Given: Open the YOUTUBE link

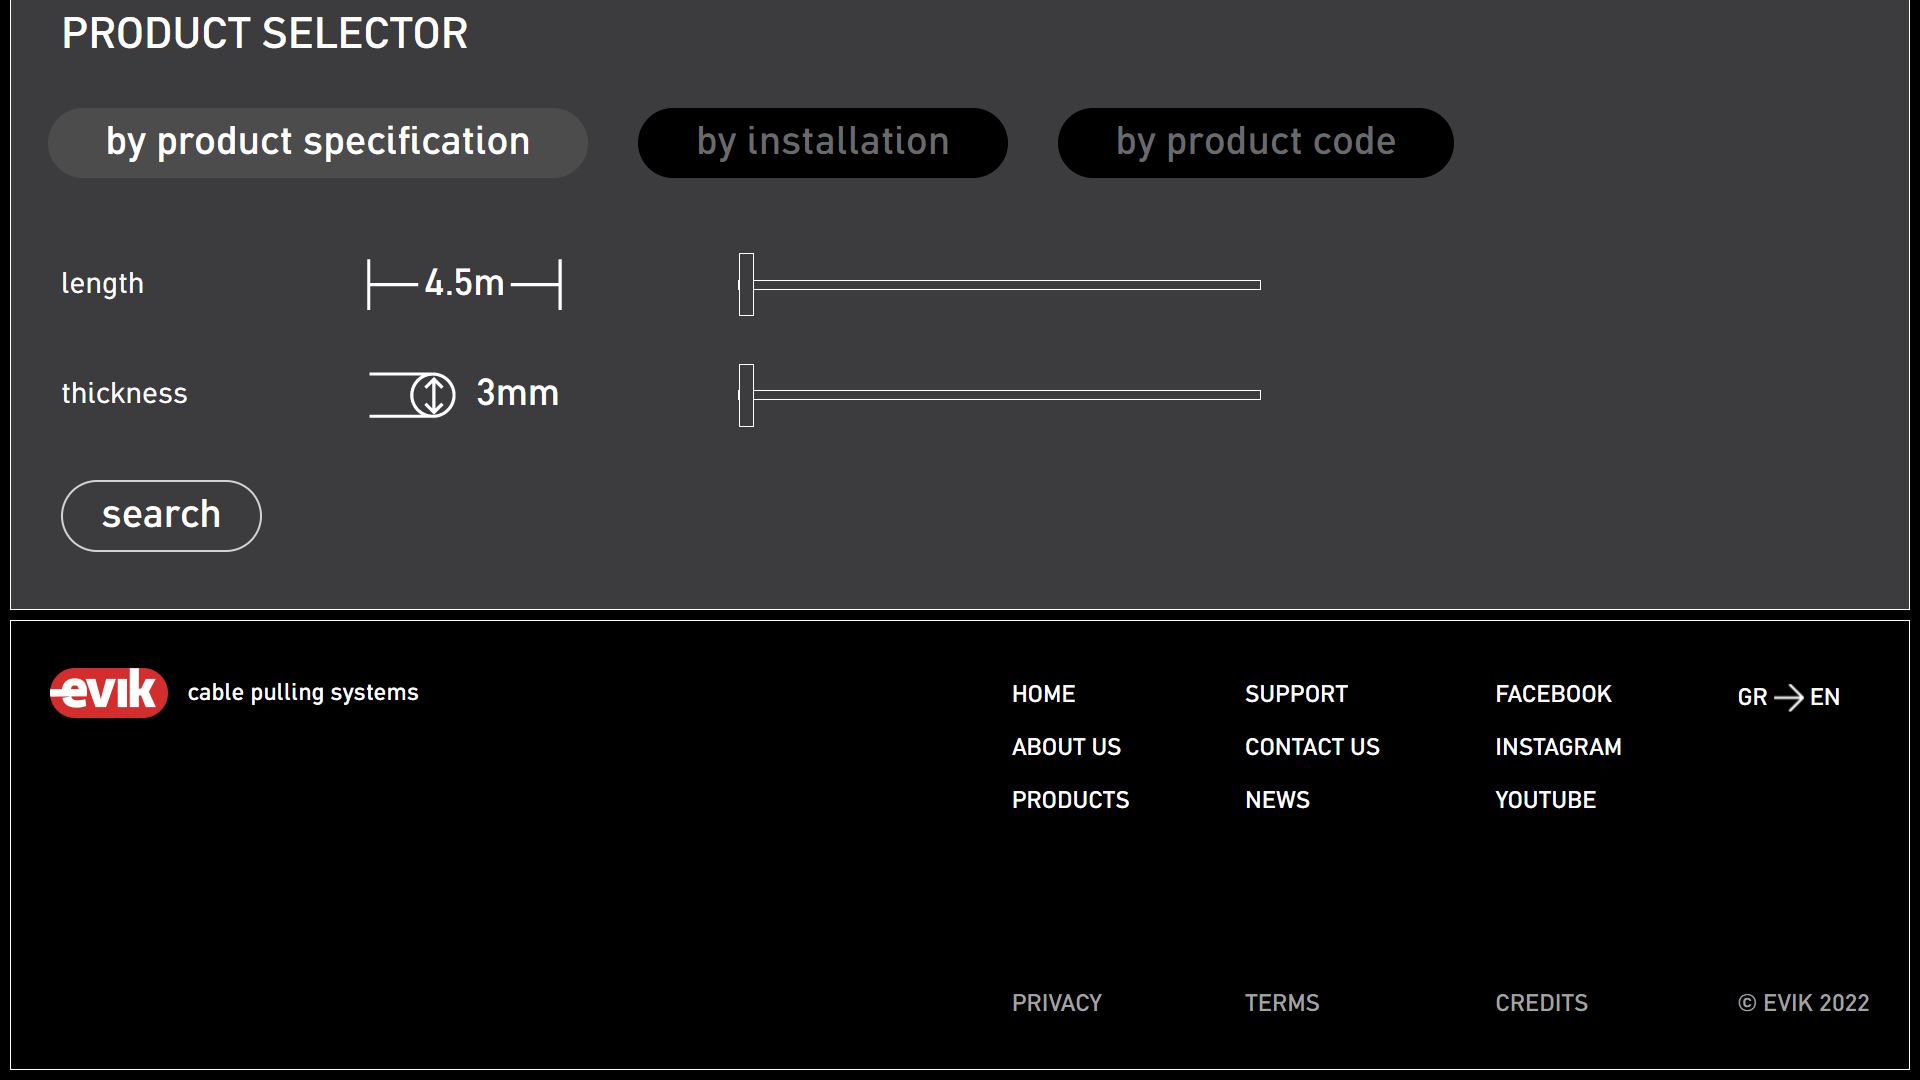Looking at the screenshot, I should point(1545,800).
